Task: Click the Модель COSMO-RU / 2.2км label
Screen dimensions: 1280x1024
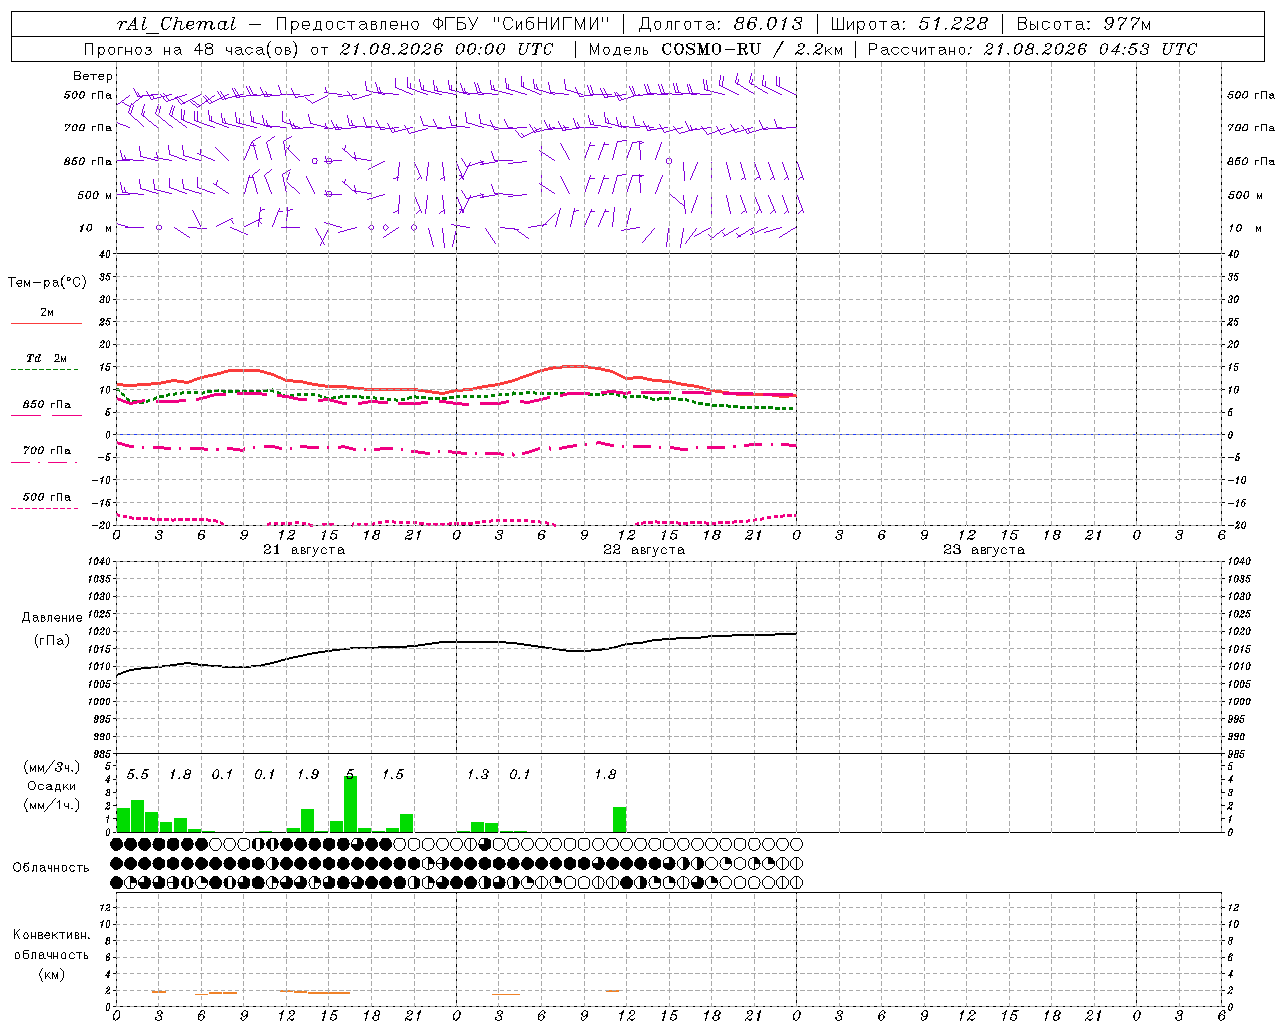Action: [x=715, y=49]
